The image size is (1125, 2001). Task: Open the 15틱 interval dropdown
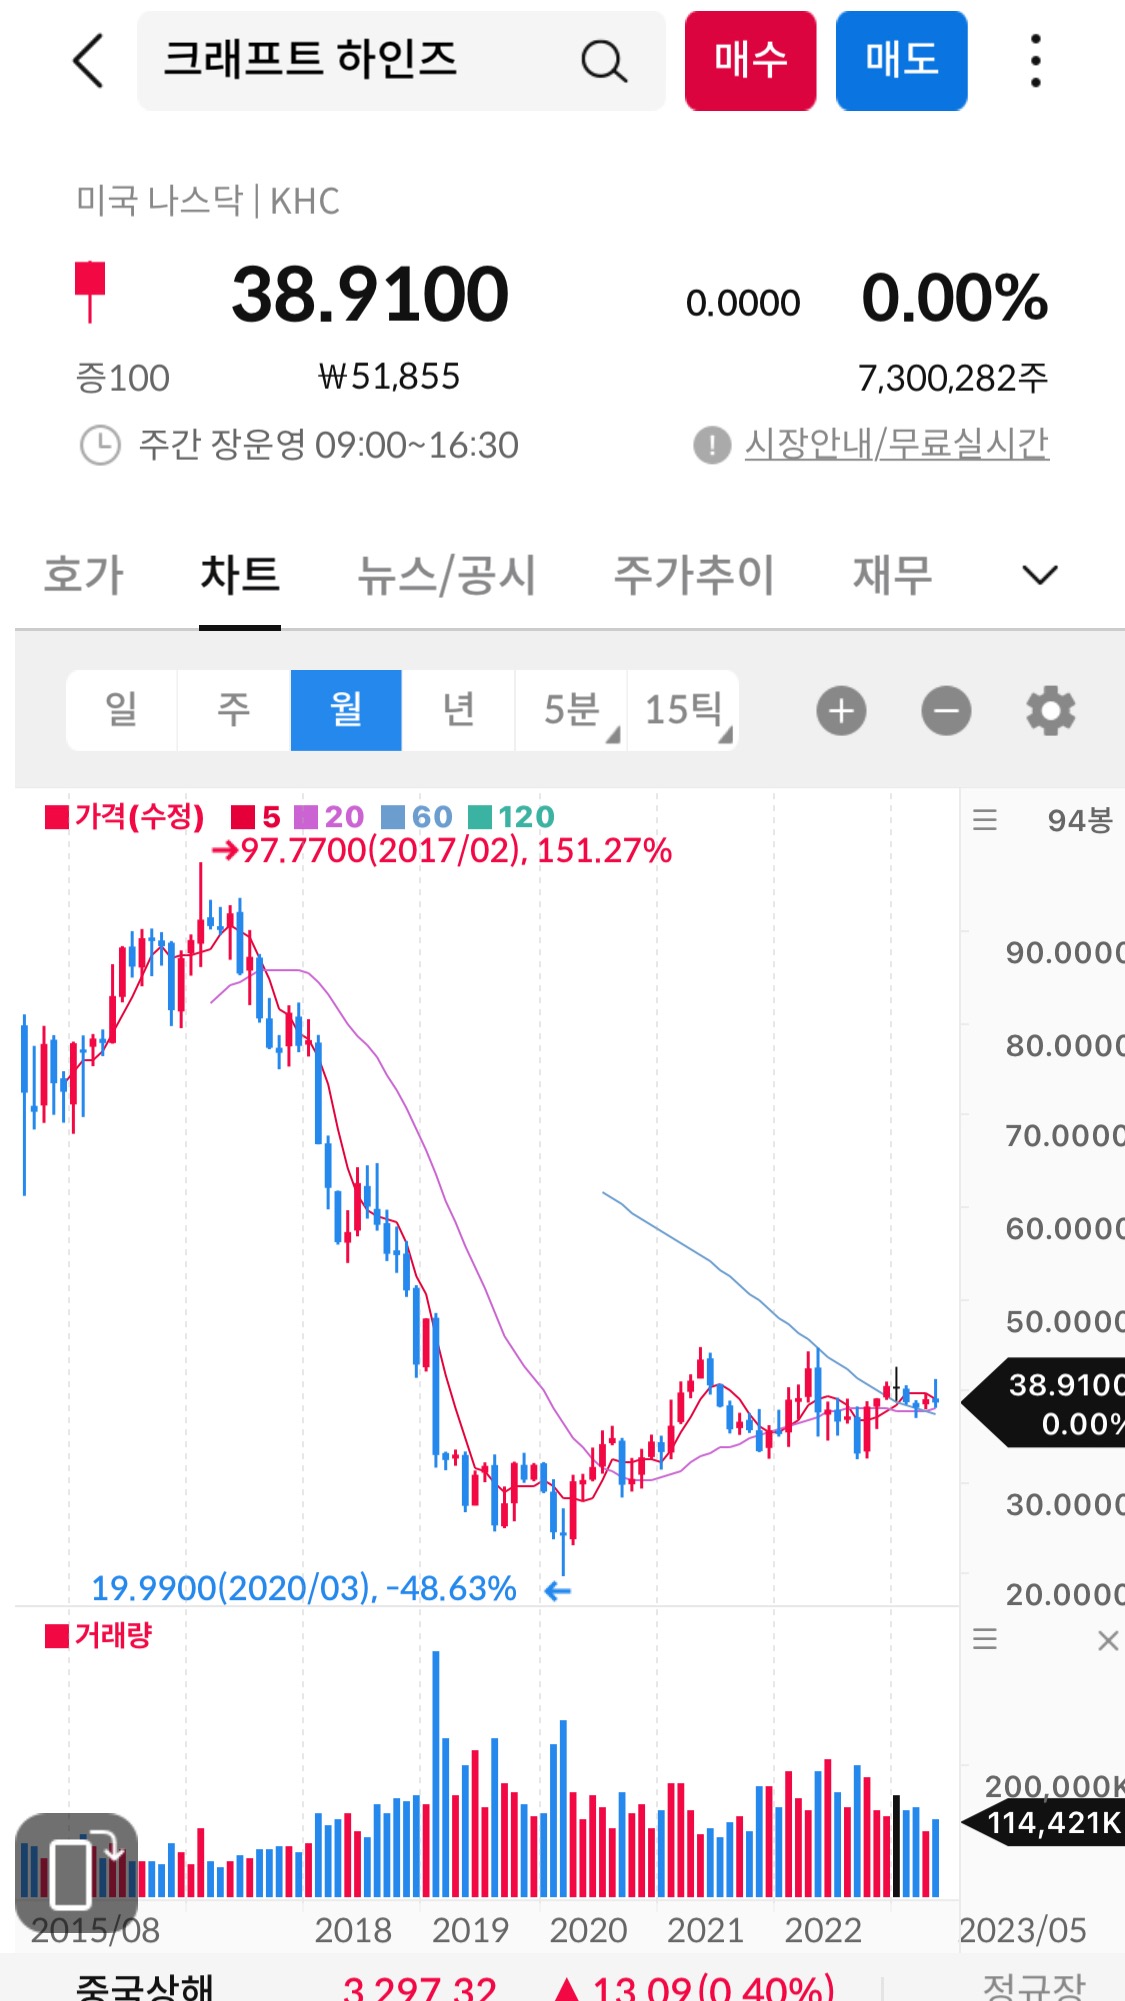tap(683, 709)
